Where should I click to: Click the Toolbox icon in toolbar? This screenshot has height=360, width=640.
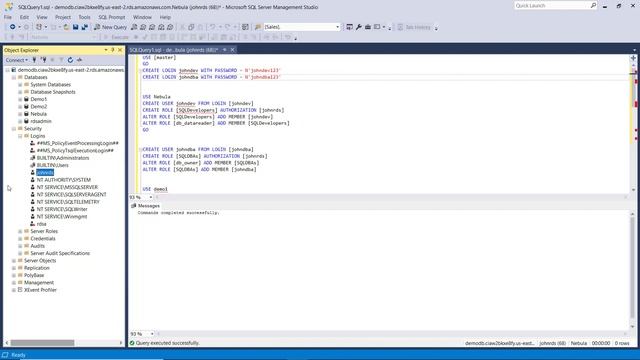point(368,27)
